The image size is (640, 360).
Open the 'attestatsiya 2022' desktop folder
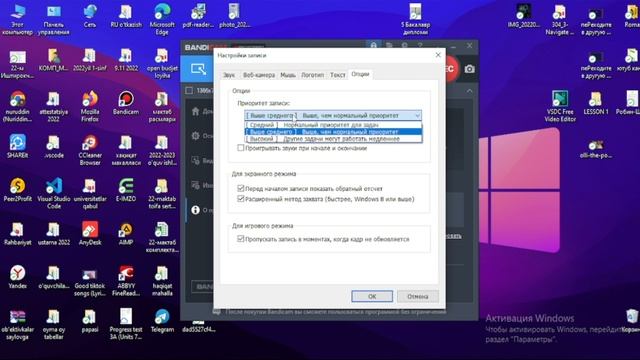(53, 107)
